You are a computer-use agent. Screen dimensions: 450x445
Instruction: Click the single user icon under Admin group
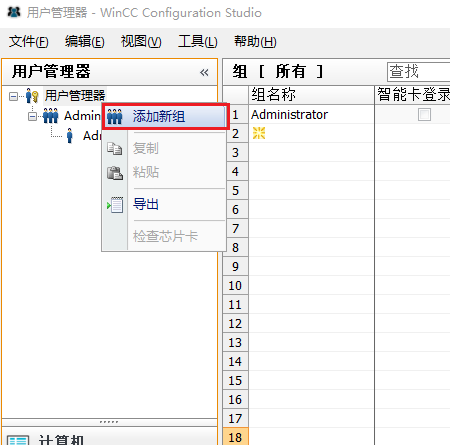(70, 136)
